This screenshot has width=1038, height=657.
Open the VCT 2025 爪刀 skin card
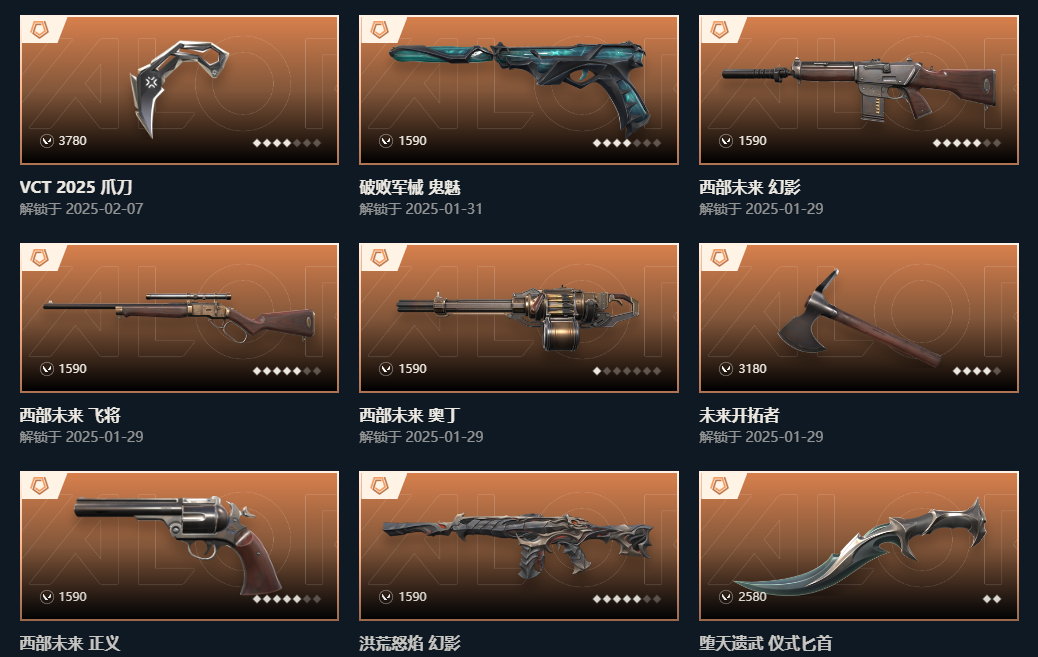pyautogui.click(x=179, y=90)
